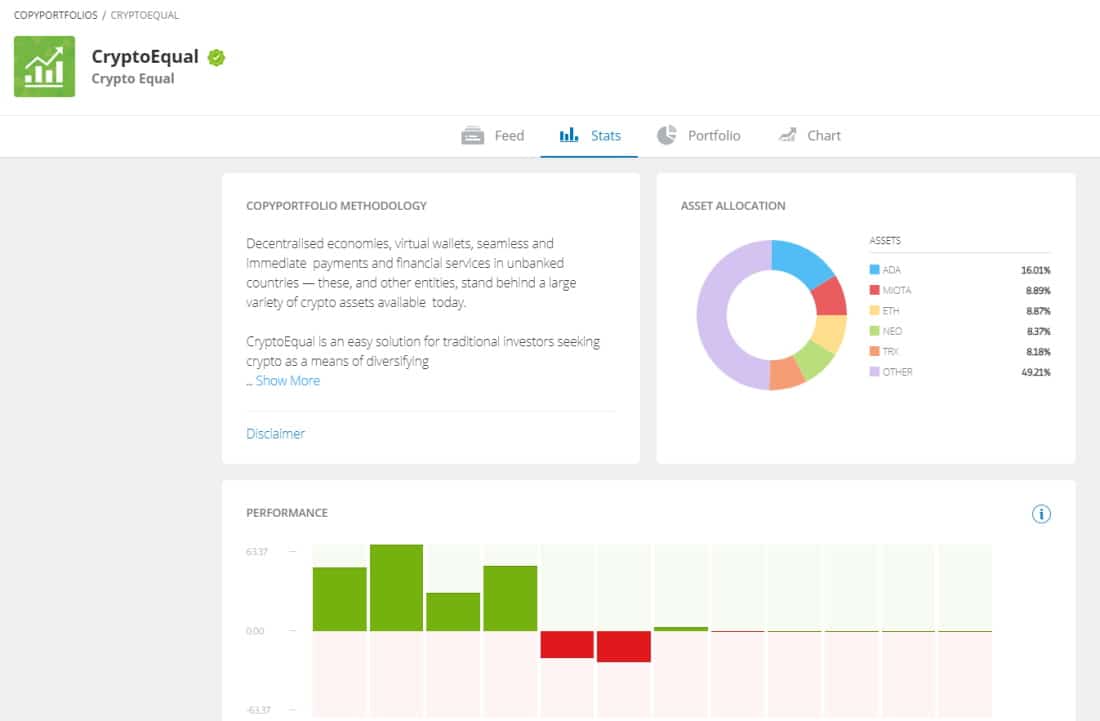Click the yellow ETH donut segment
The width and height of the screenshot is (1100, 721).
[831, 332]
